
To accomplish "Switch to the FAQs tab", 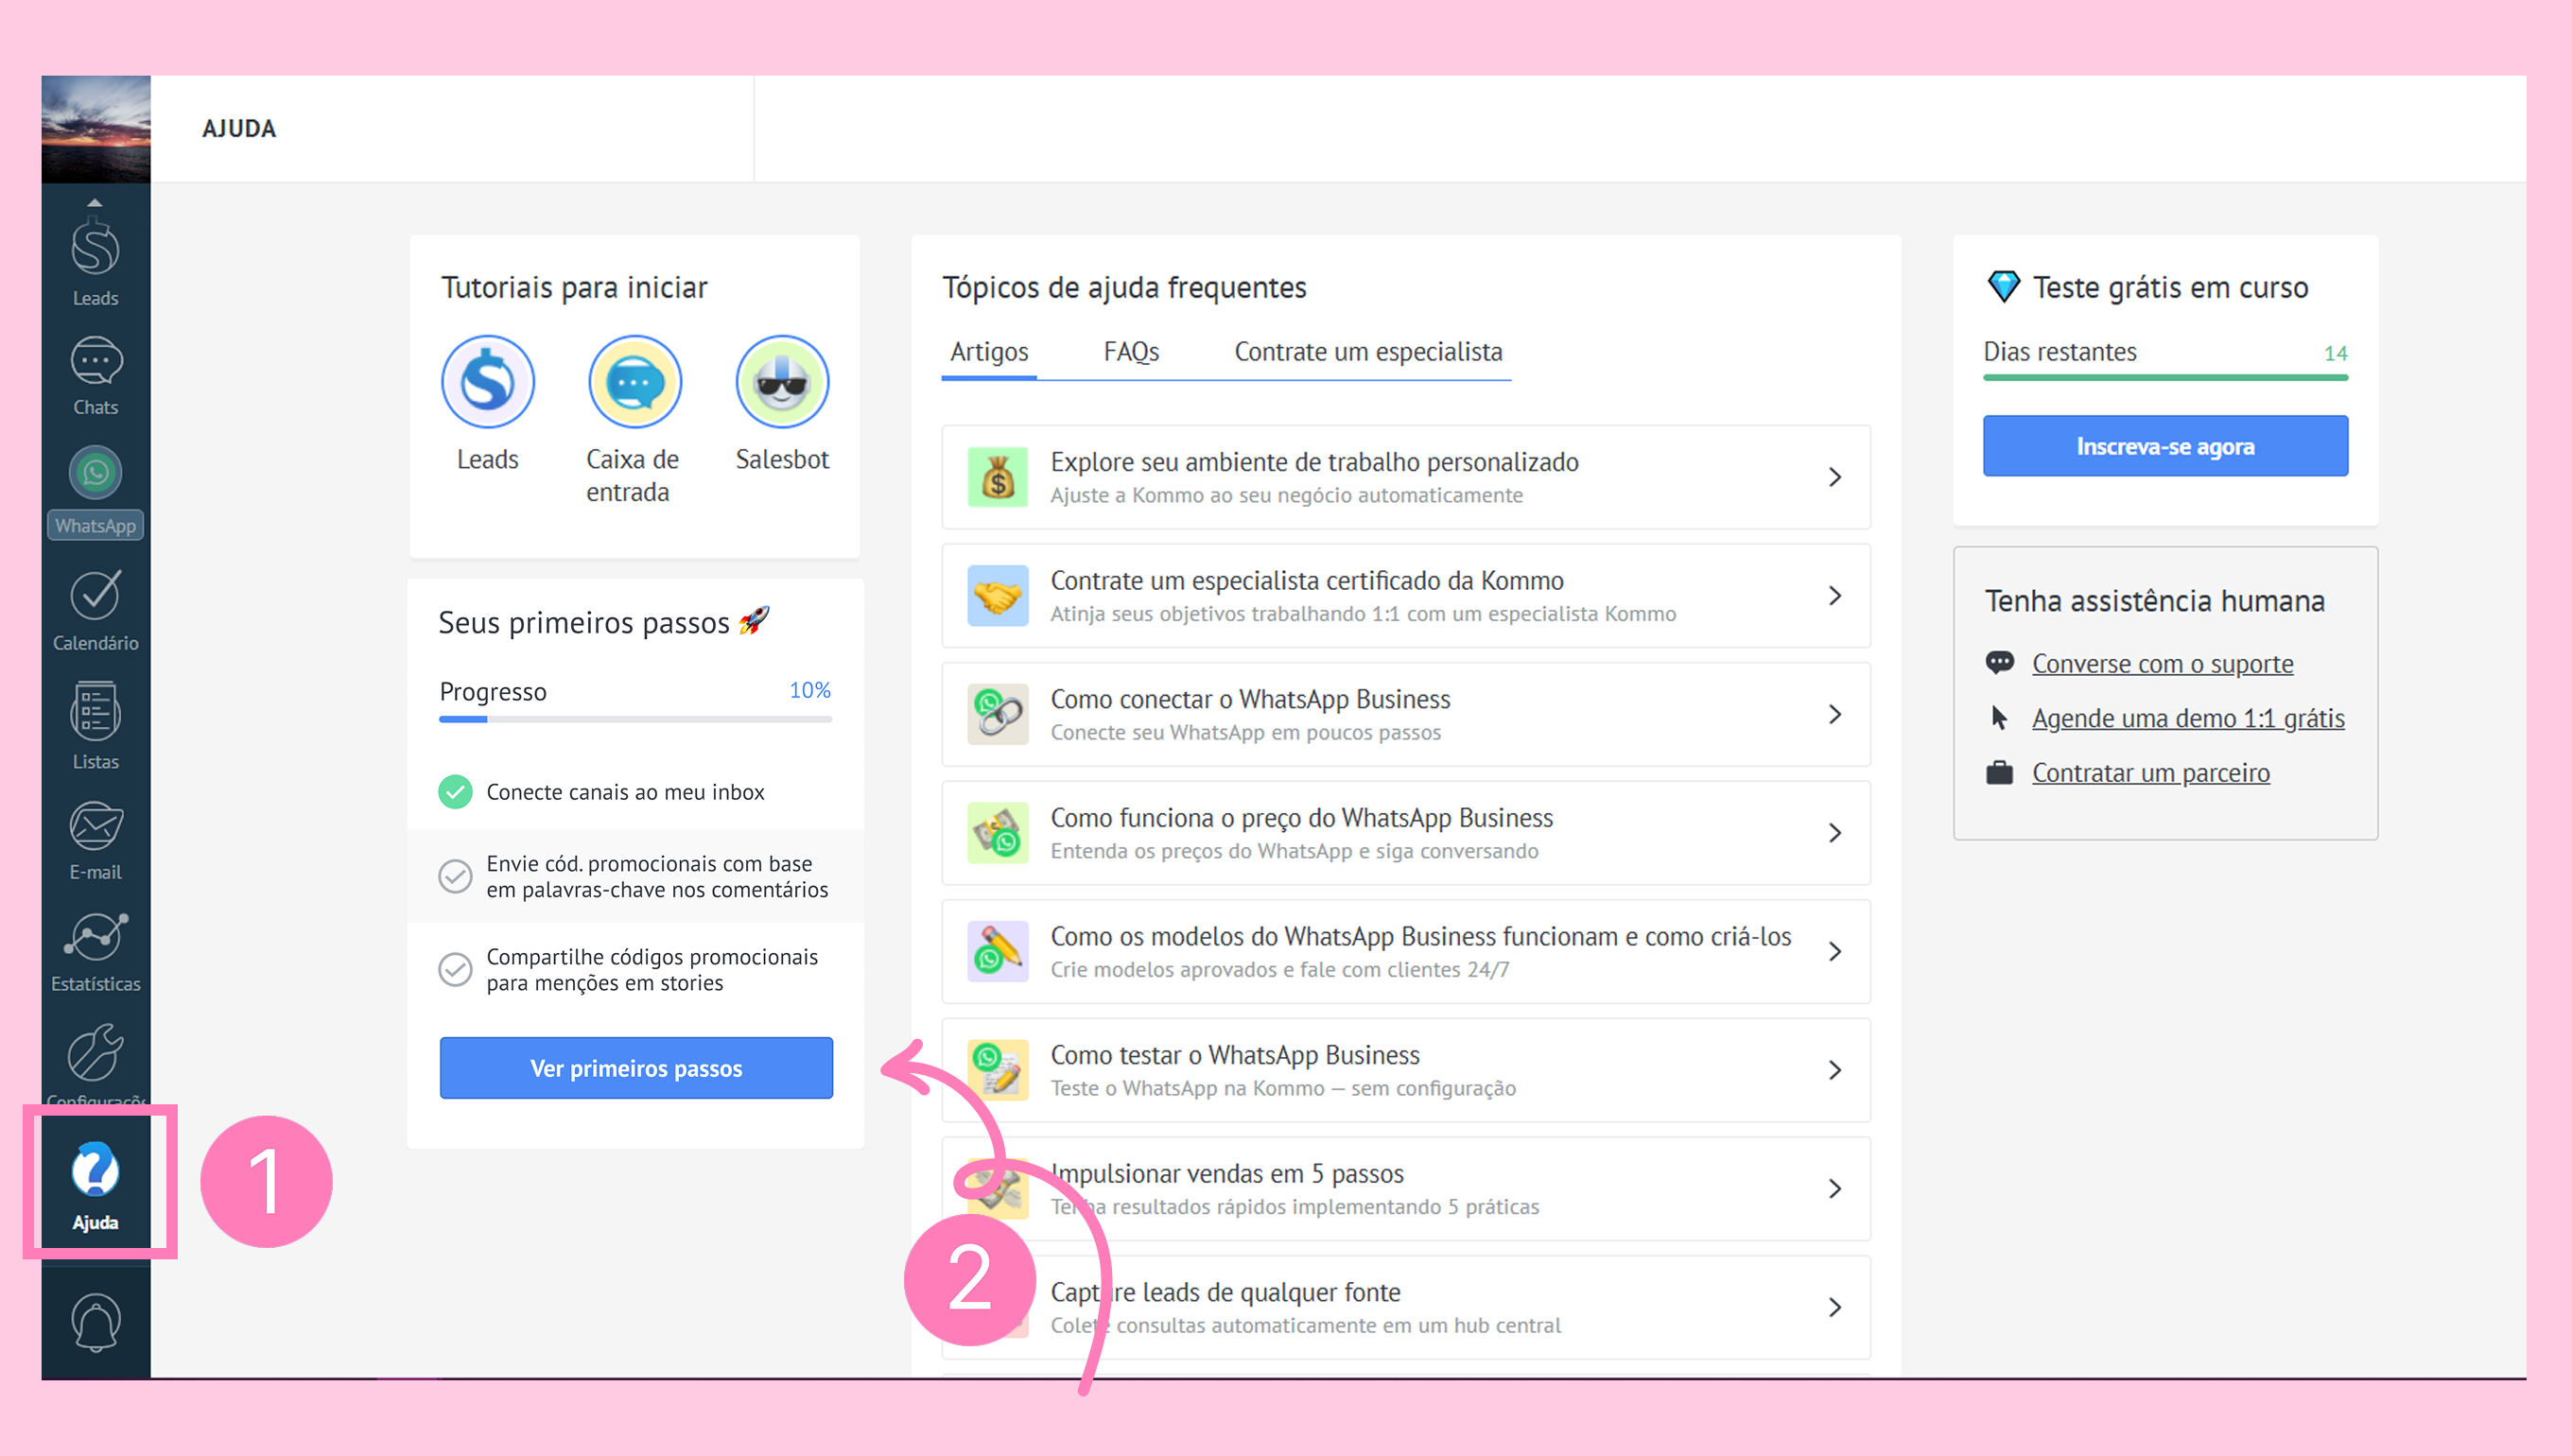I will pyautogui.click(x=1131, y=352).
